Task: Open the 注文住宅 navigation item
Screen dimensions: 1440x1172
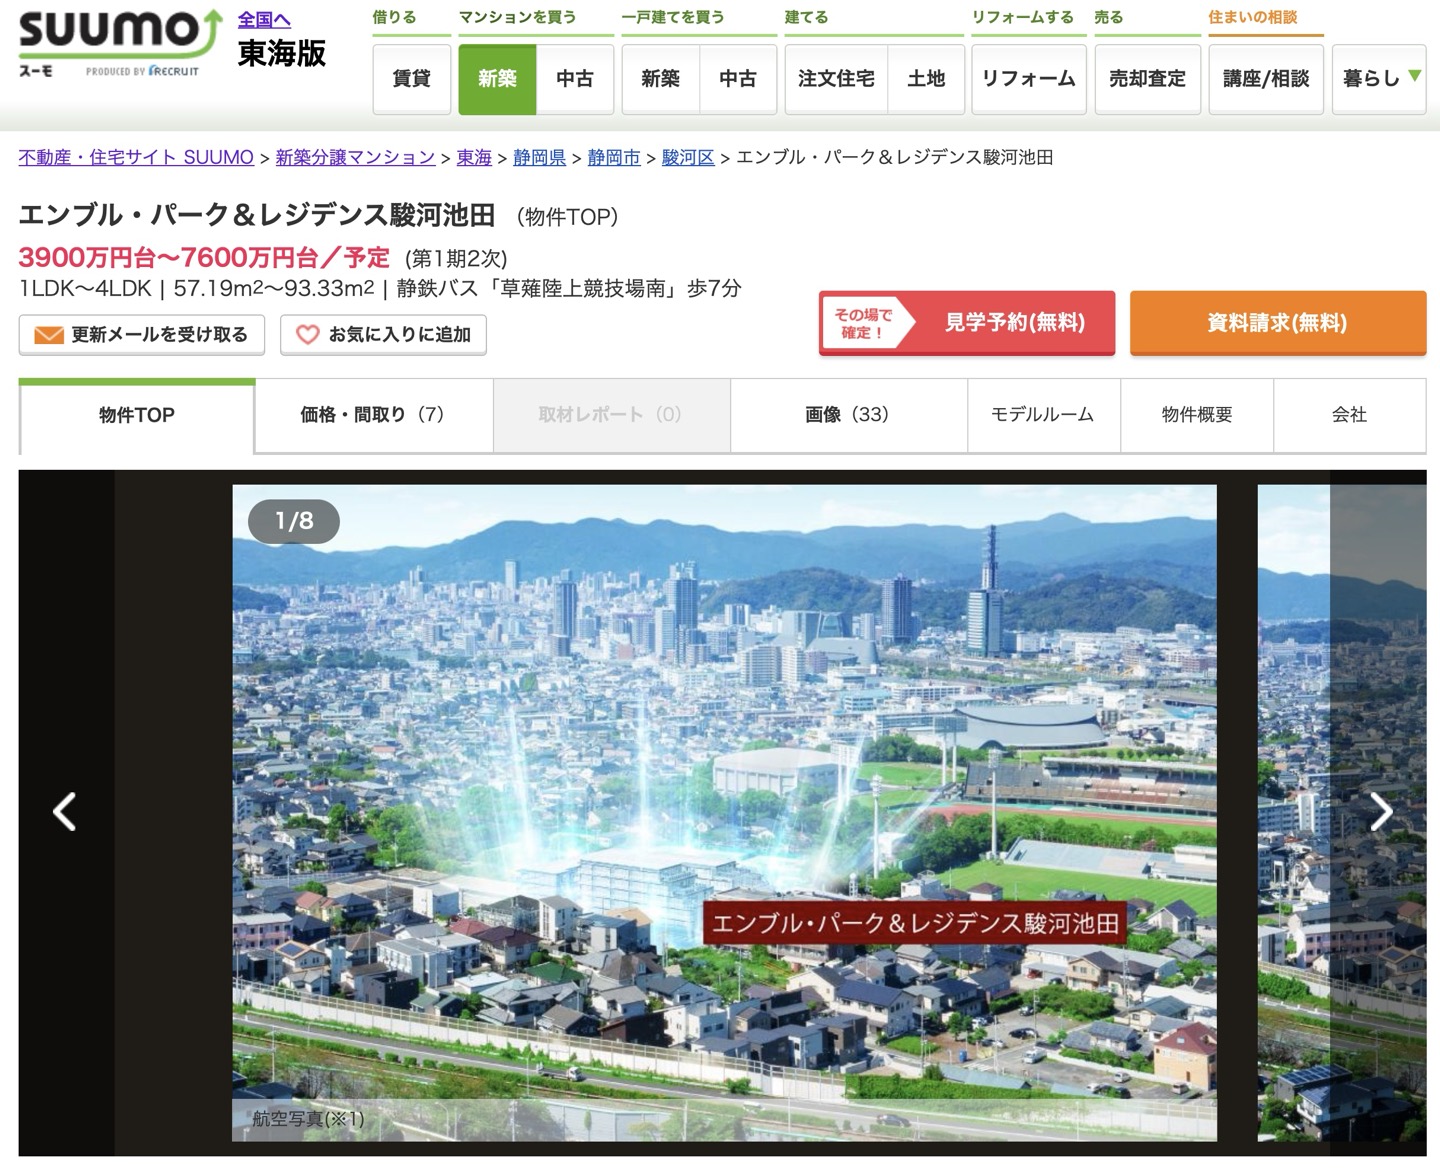Action: coord(836,78)
